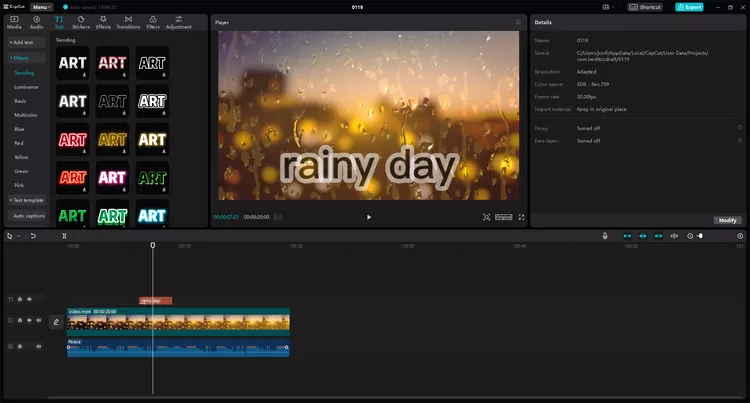
Task: Switch to the Audio tab
Action: pyautogui.click(x=36, y=22)
